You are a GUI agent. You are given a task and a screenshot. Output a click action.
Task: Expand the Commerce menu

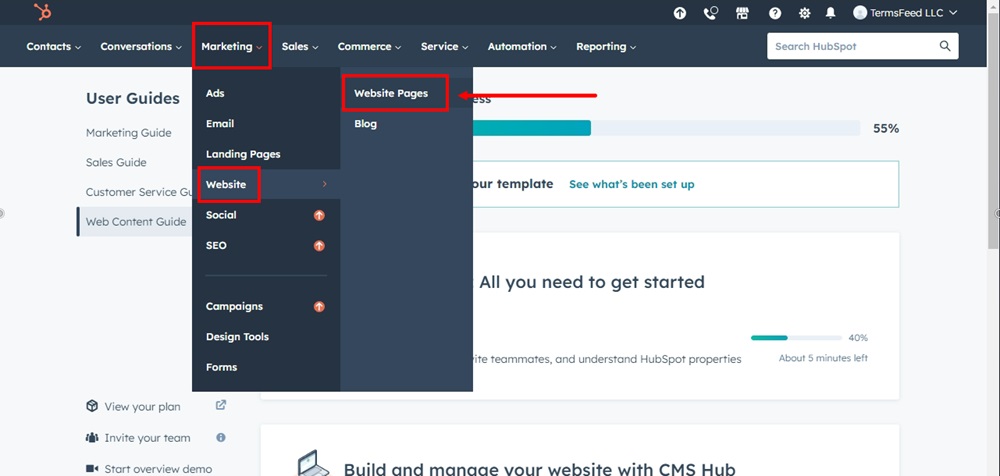[x=369, y=47]
